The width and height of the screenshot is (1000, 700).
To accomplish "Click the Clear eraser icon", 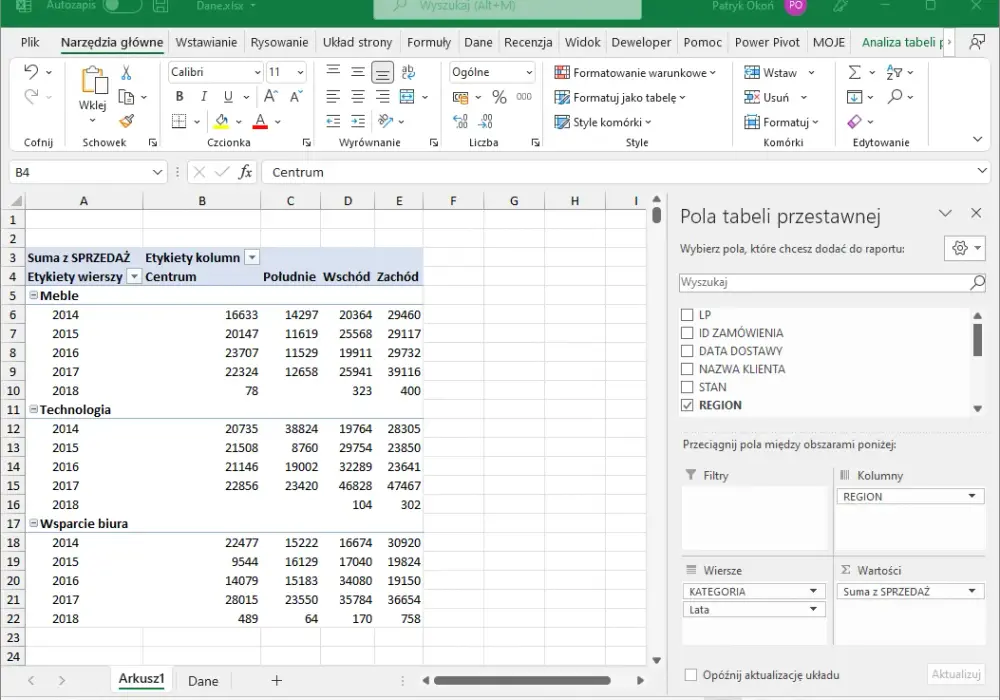I will pyautogui.click(x=855, y=121).
